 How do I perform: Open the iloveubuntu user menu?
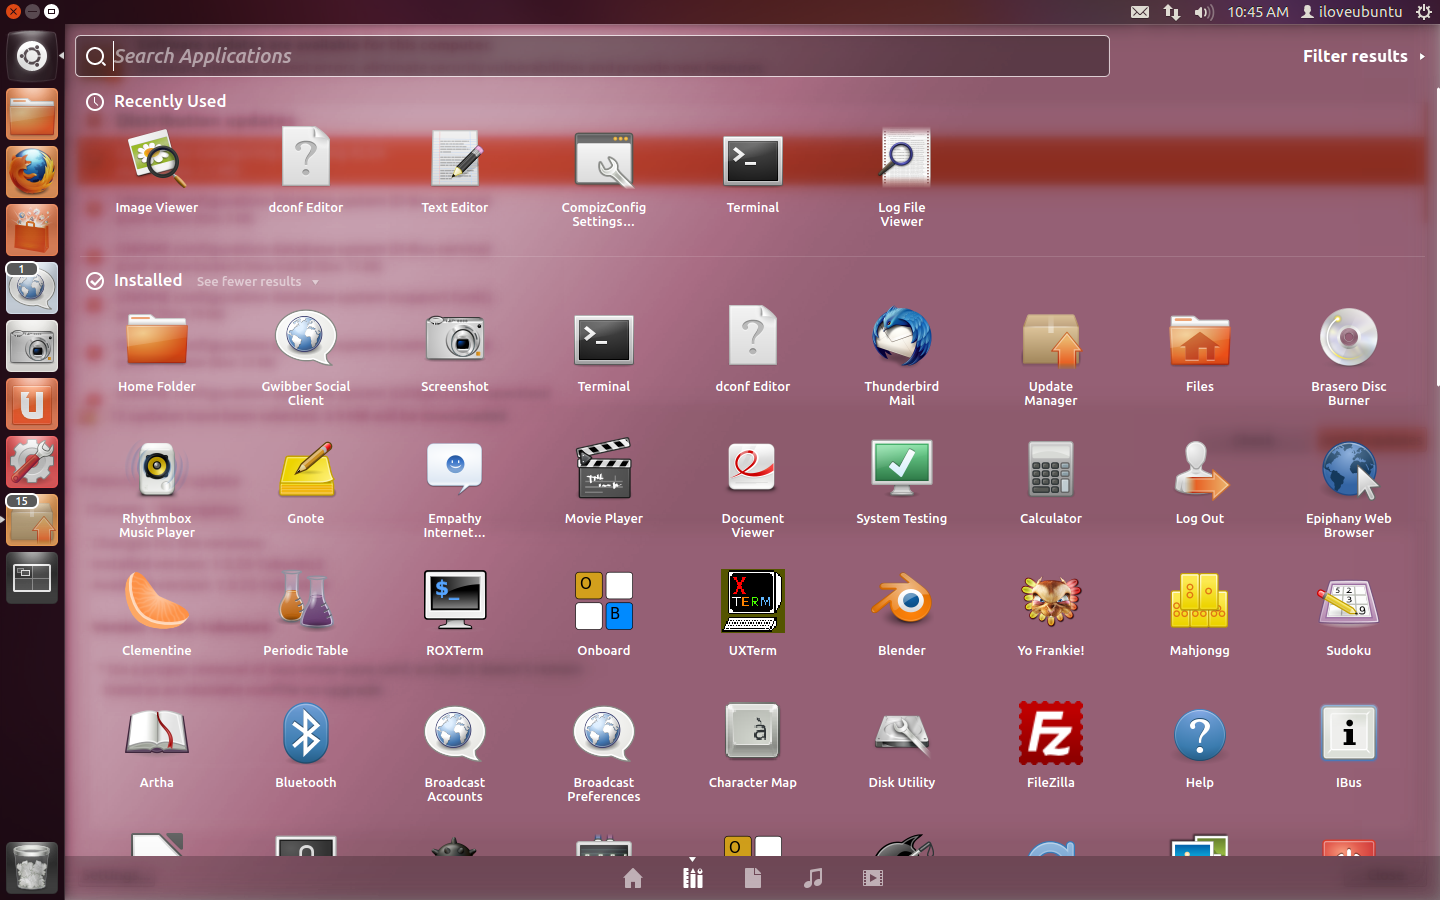coord(1351,12)
